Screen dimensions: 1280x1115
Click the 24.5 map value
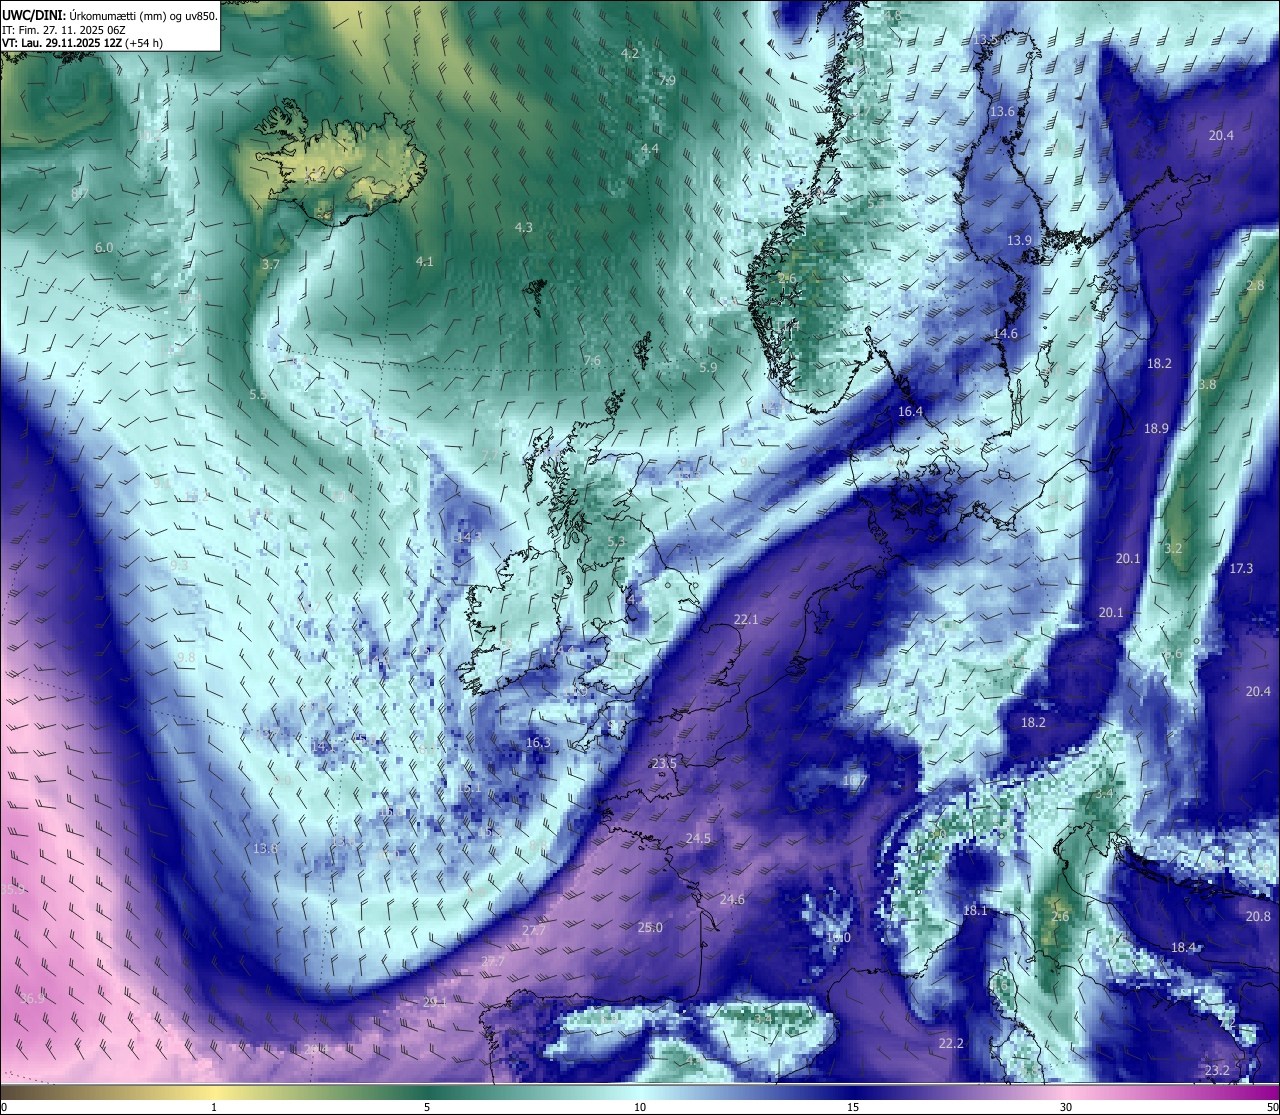[698, 839]
